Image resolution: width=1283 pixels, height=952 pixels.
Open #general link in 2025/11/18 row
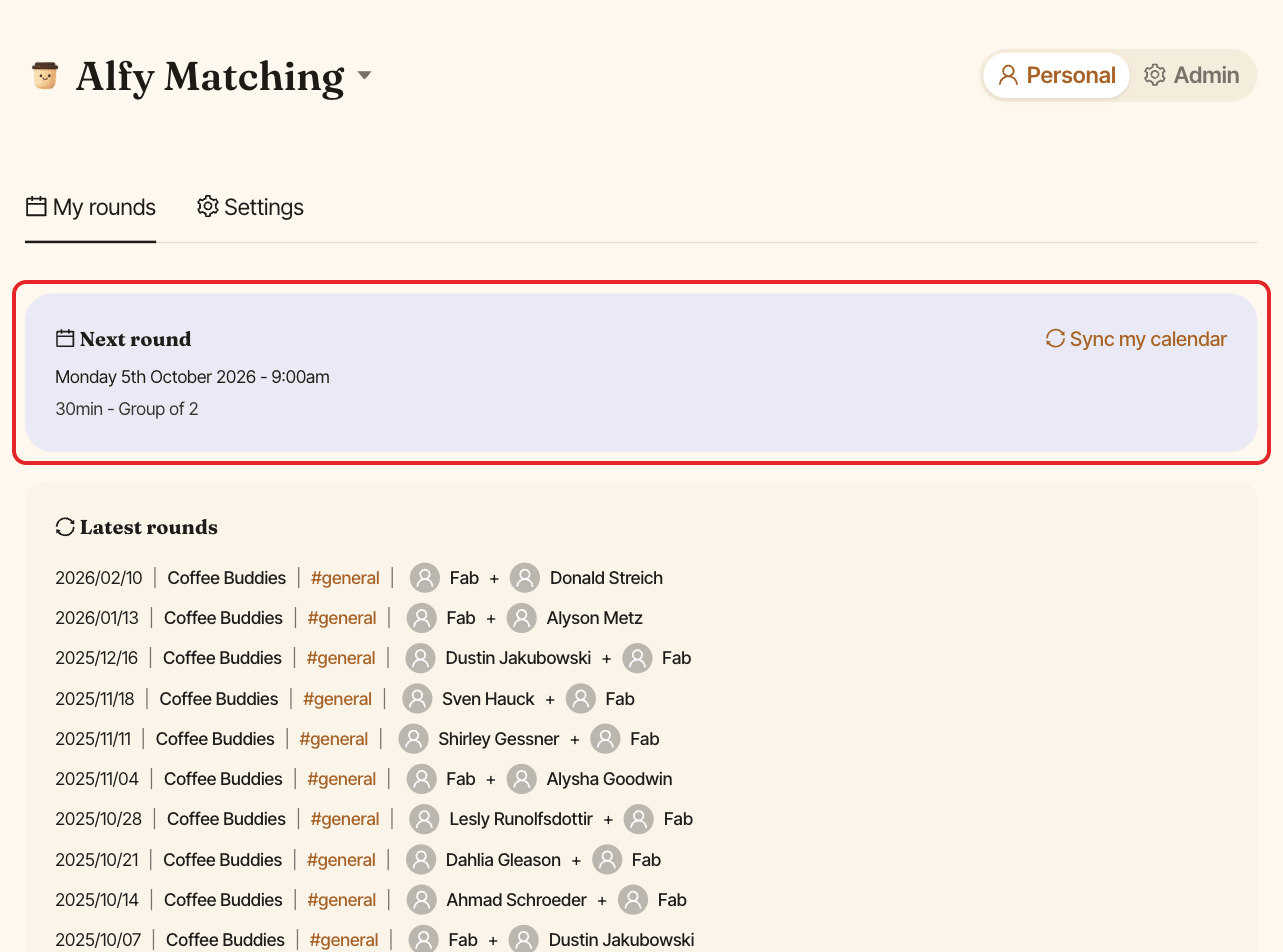pyautogui.click(x=337, y=699)
